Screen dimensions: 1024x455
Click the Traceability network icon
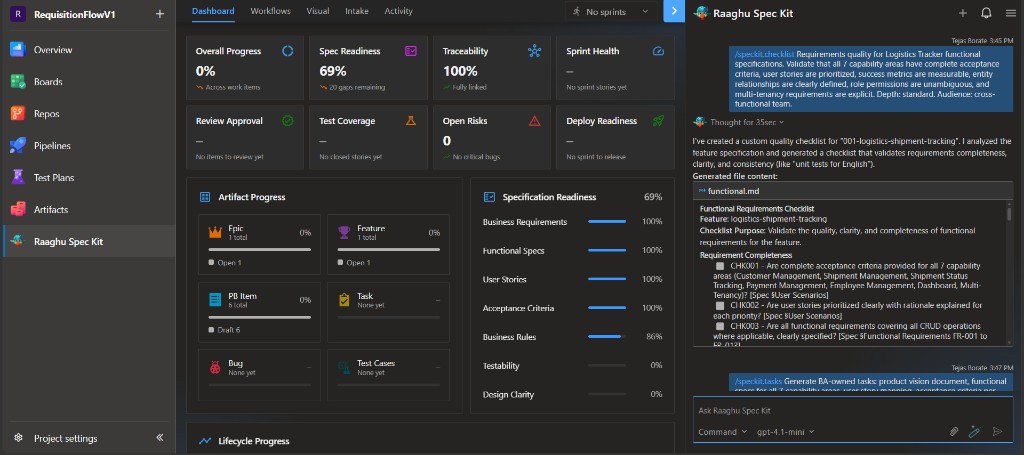534,51
